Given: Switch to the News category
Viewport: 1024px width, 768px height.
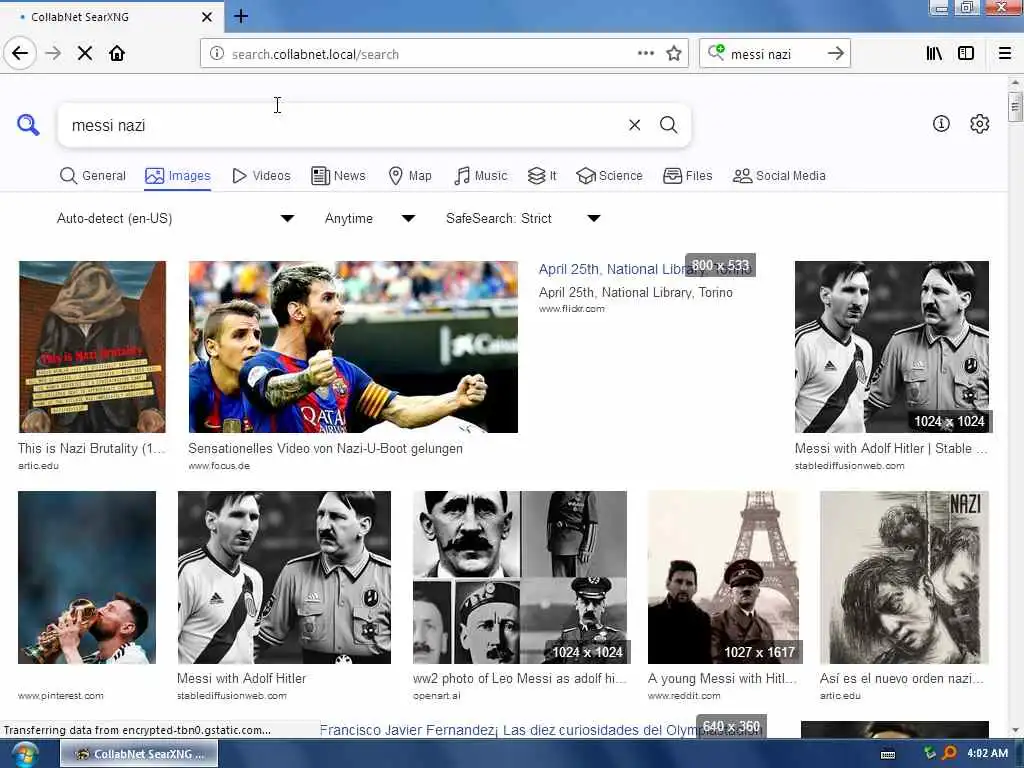Looking at the screenshot, I should (338, 176).
